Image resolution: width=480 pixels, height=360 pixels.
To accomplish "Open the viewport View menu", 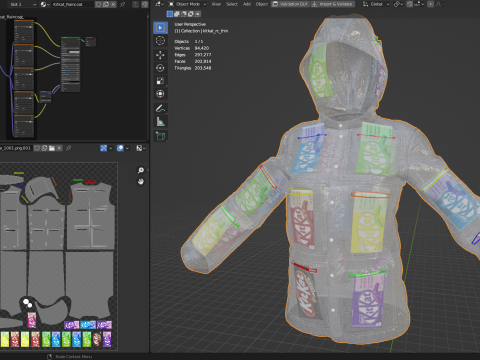I will click(216, 4).
